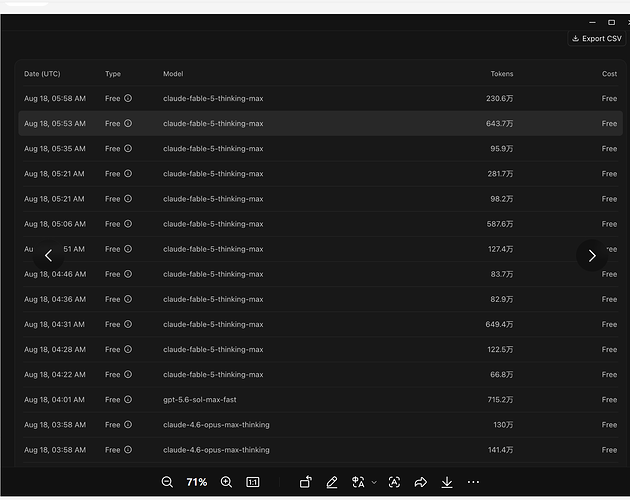Select the date Aug 18, 04:31 AM
The height and width of the screenshot is (500, 630).
(x=55, y=325)
